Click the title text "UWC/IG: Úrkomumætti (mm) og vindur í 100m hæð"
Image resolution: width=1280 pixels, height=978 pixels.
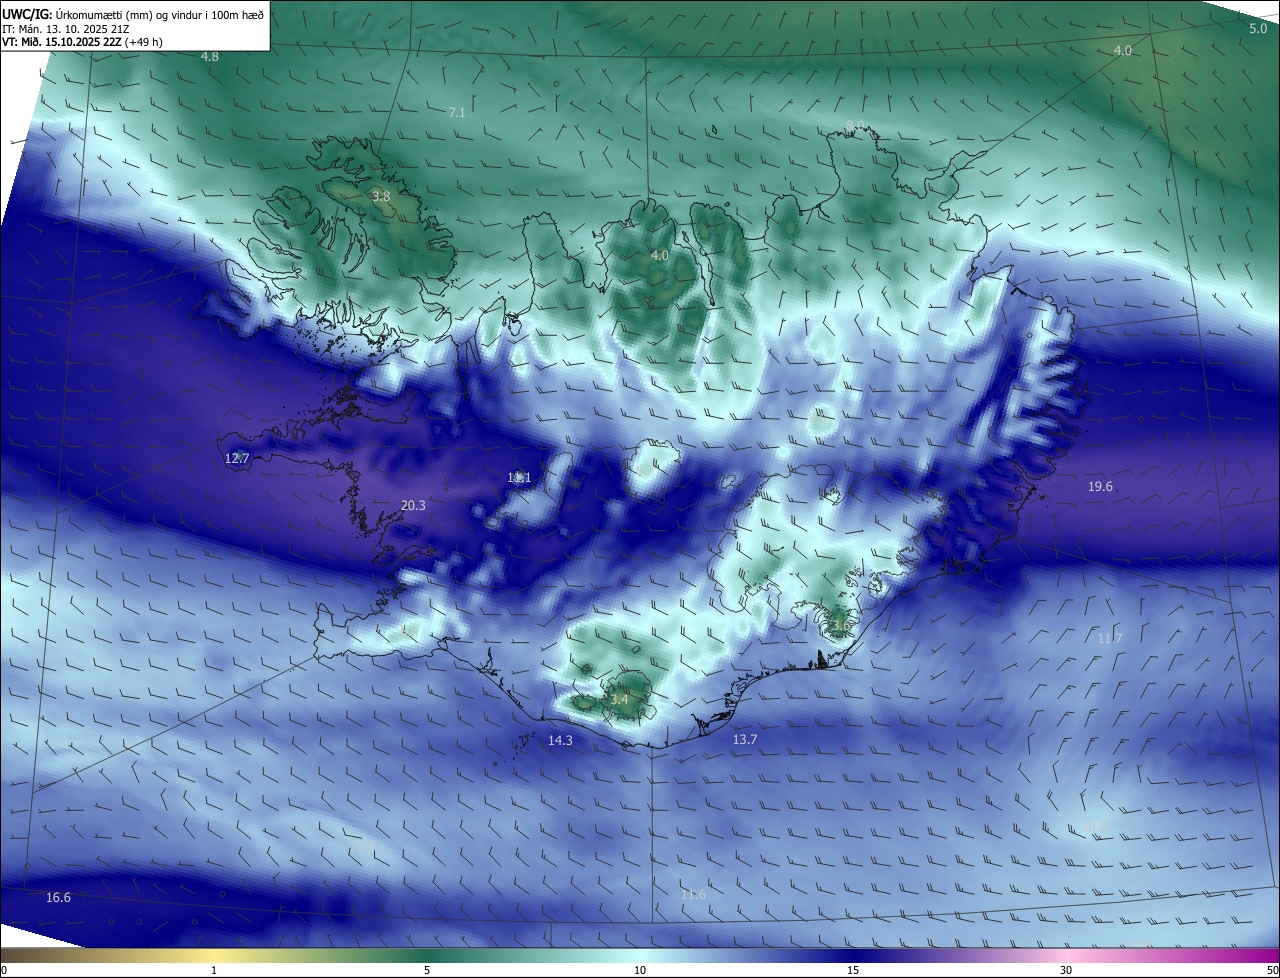tap(133, 15)
